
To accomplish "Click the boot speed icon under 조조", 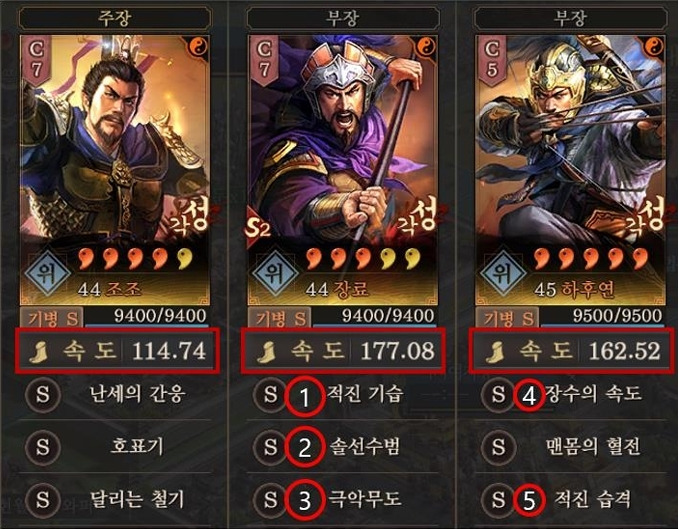I will (40, 352).
